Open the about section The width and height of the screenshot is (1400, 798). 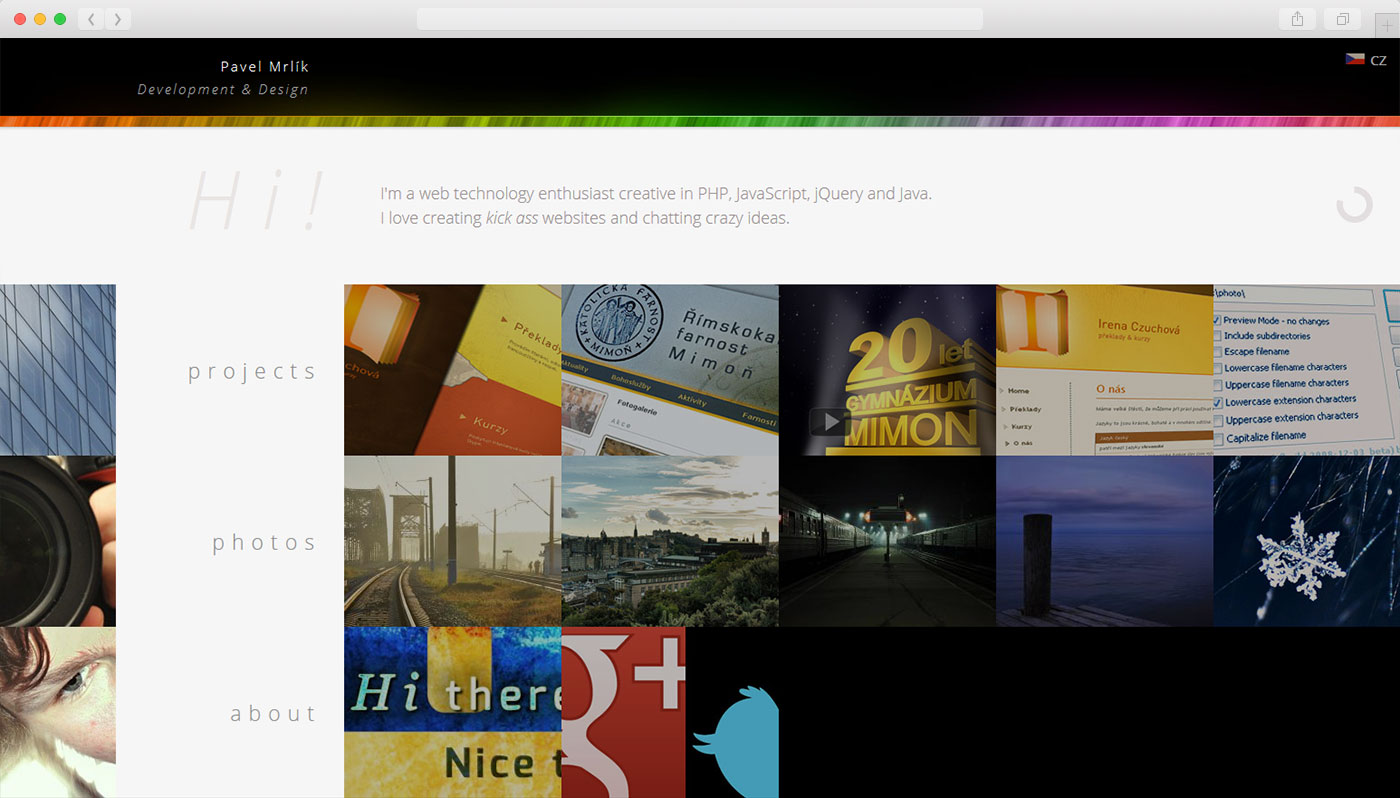[273, 713]
